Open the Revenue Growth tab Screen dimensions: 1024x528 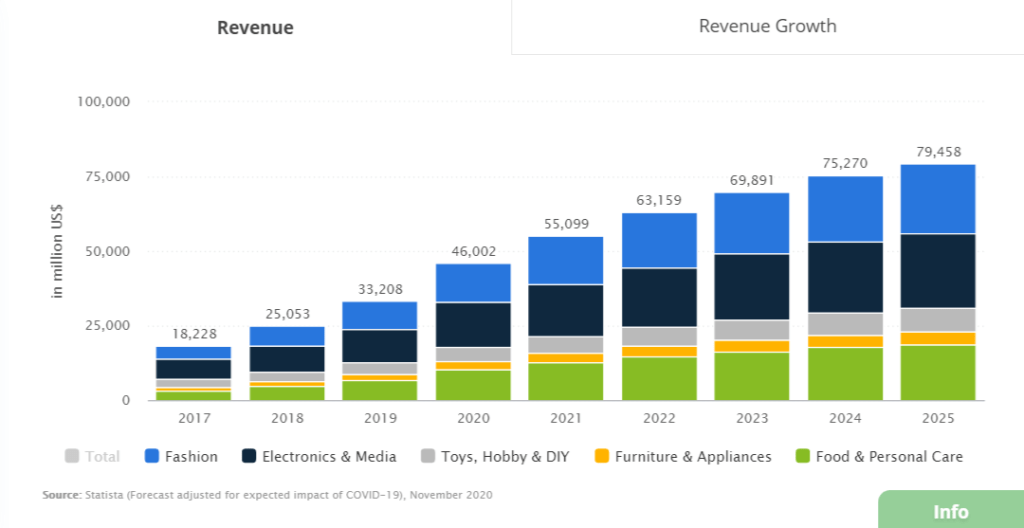click(767, 27)
